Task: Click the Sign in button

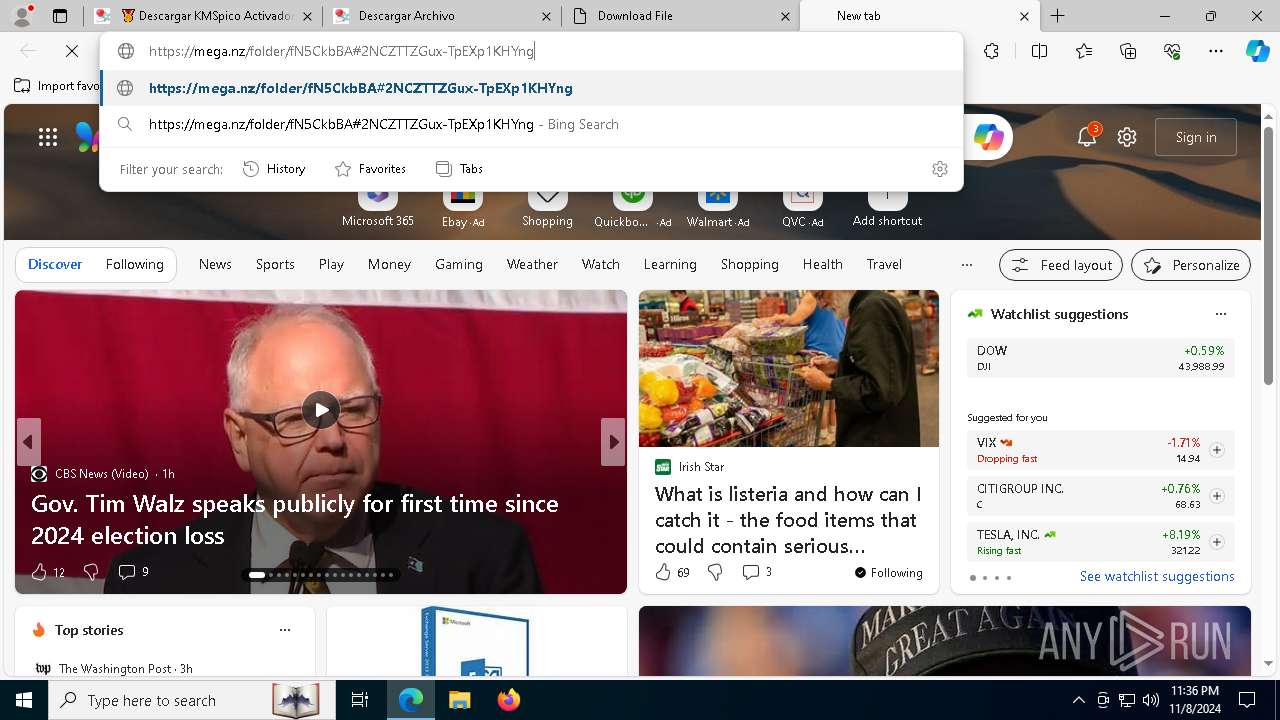Action: [1196, 137]
